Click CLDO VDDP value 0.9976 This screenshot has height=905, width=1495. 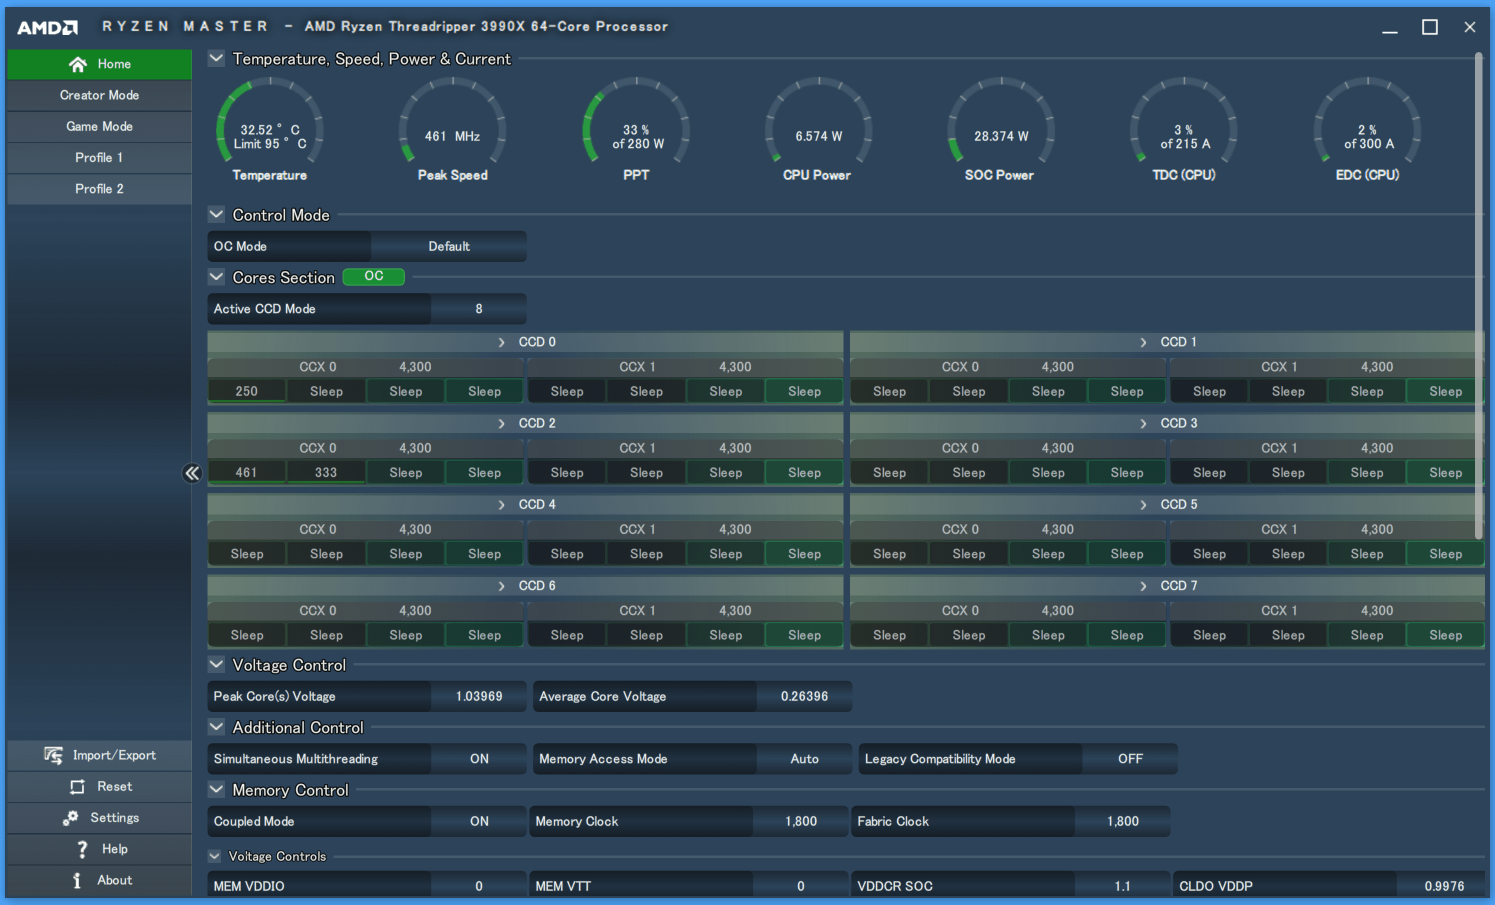1444,886
